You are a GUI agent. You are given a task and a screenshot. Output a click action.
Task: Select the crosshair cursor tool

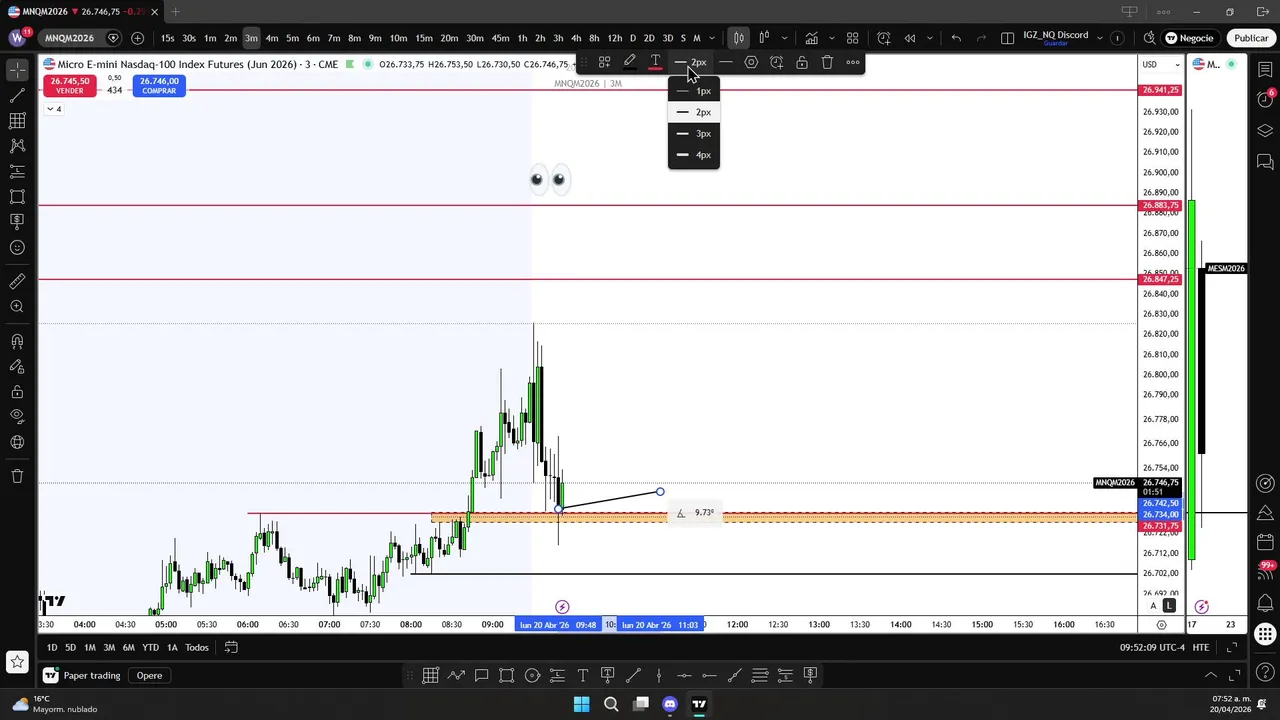[17, 70]
